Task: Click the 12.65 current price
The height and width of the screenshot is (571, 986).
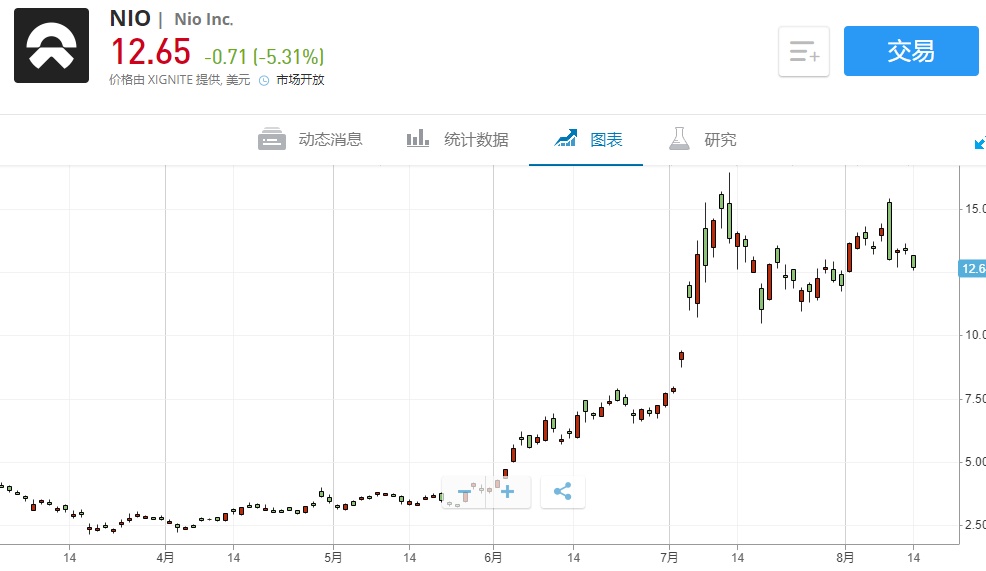Action: [150, 52]
